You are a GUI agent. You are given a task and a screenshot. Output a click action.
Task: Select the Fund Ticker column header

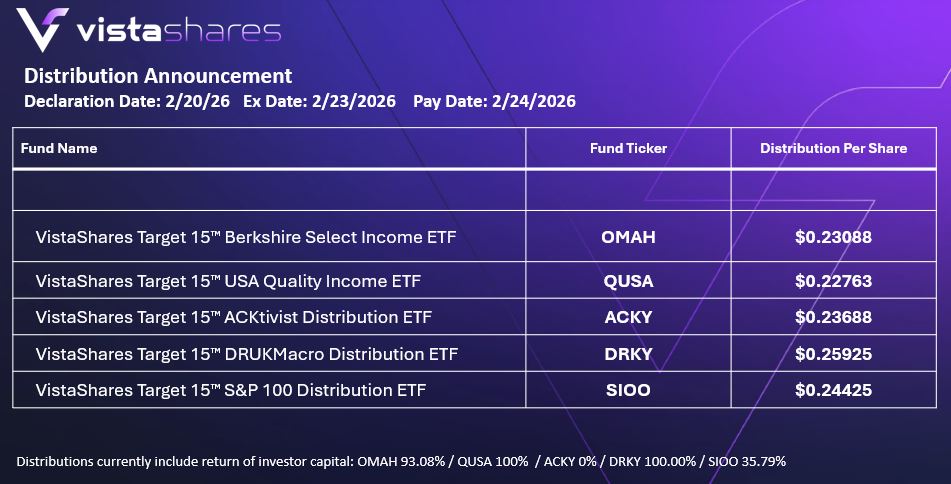tap(628, 148)
